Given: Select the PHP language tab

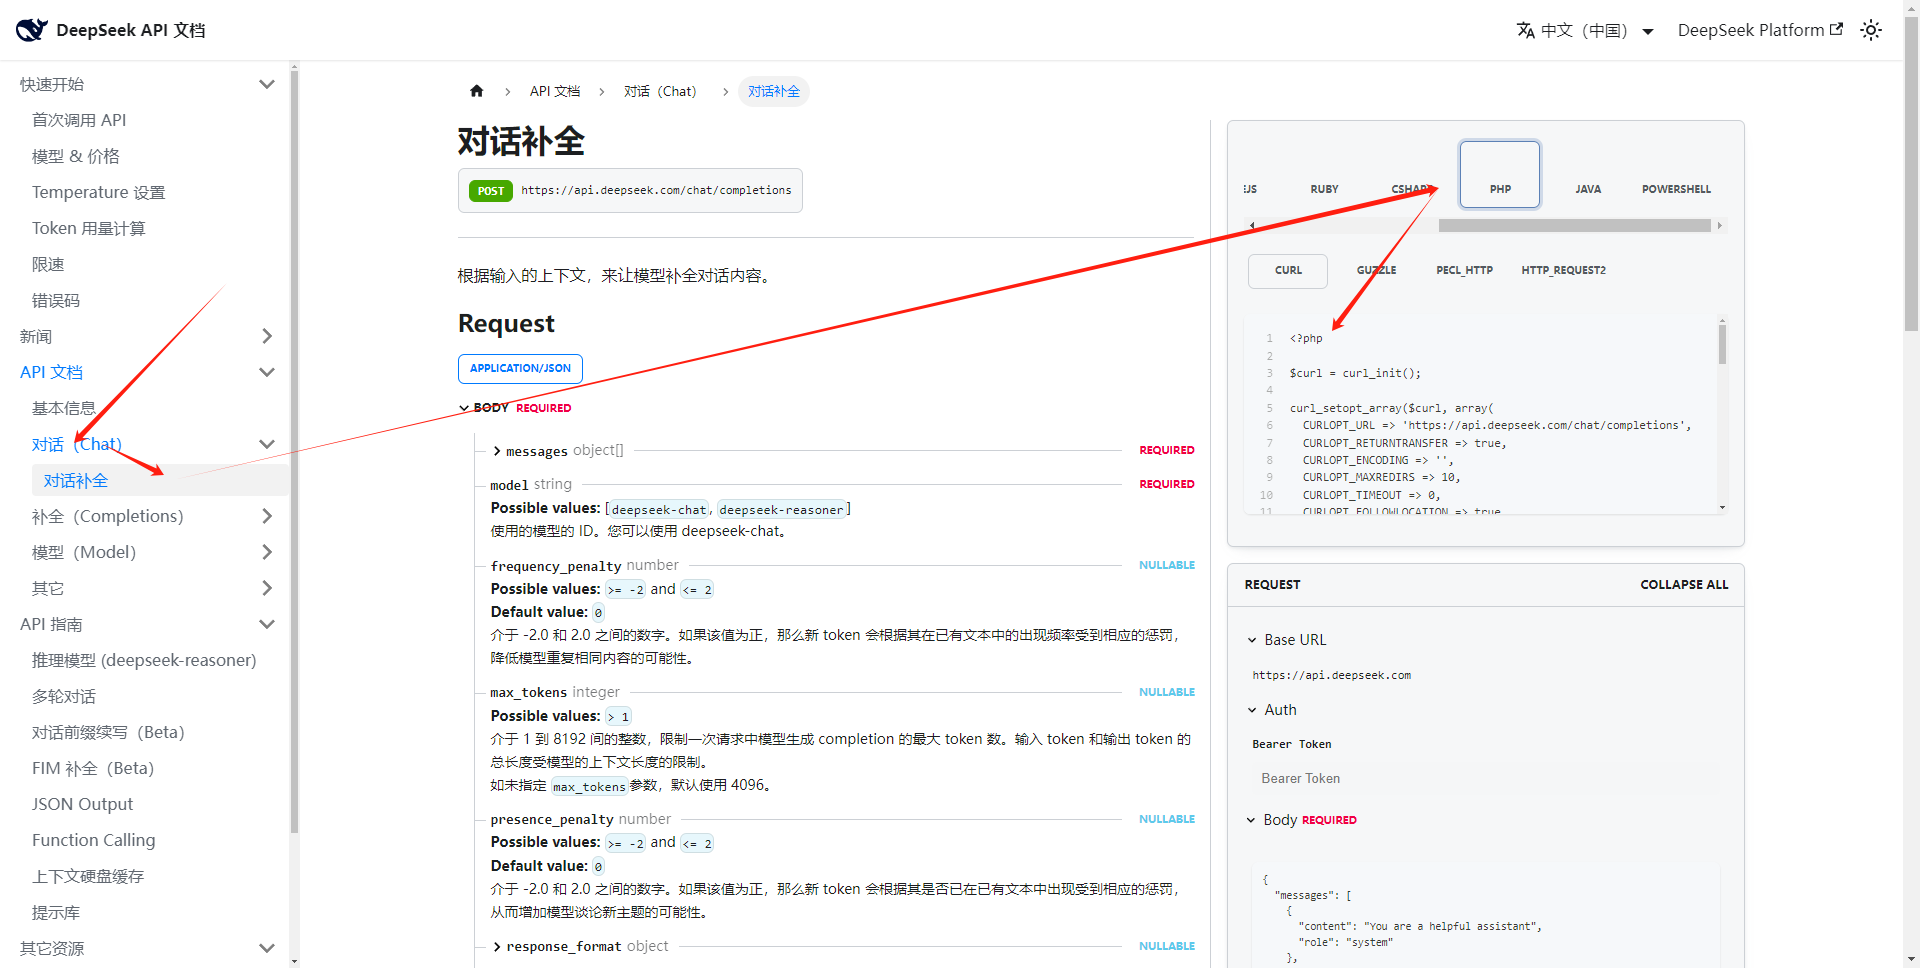Looking at the screenshot, I should point(1500,175).
